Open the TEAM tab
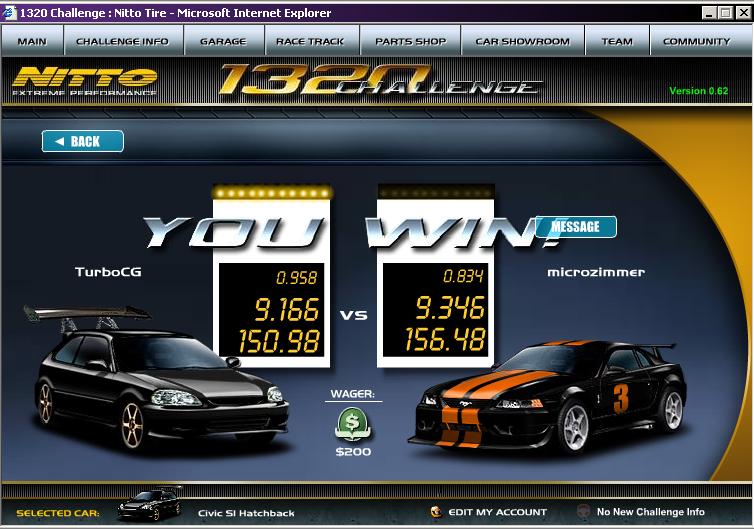Viewport: 754px width, 529px height. (617, 41)
